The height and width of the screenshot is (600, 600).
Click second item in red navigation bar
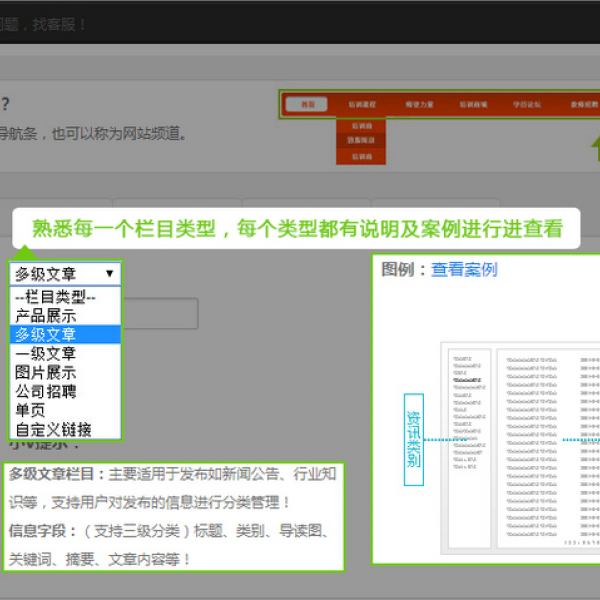(361, 104)
